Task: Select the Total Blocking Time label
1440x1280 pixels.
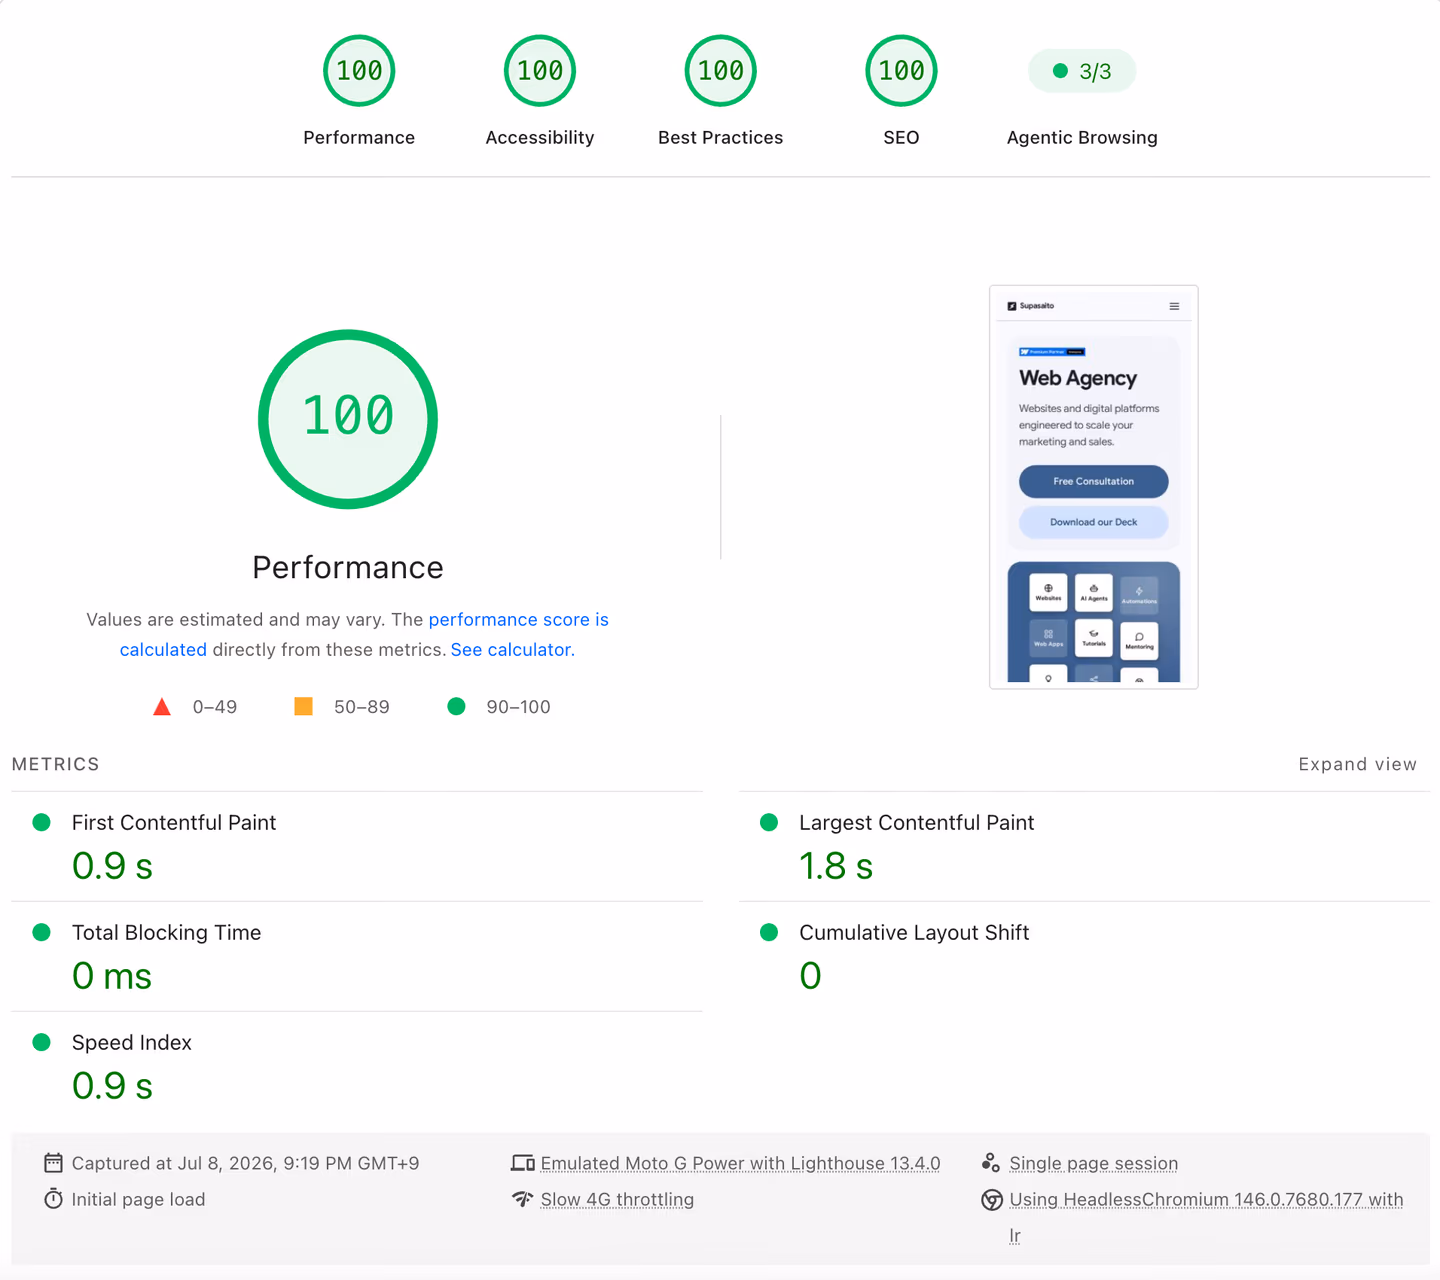Action: [166, 932]
